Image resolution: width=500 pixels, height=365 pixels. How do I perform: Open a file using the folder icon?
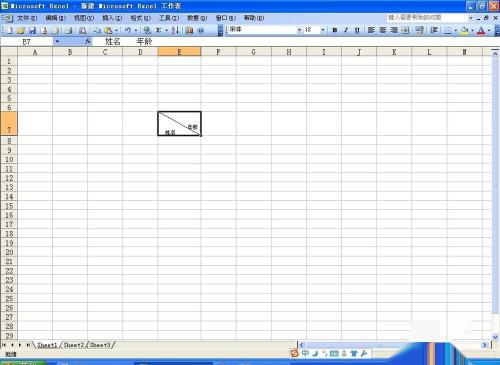(21, 30)
